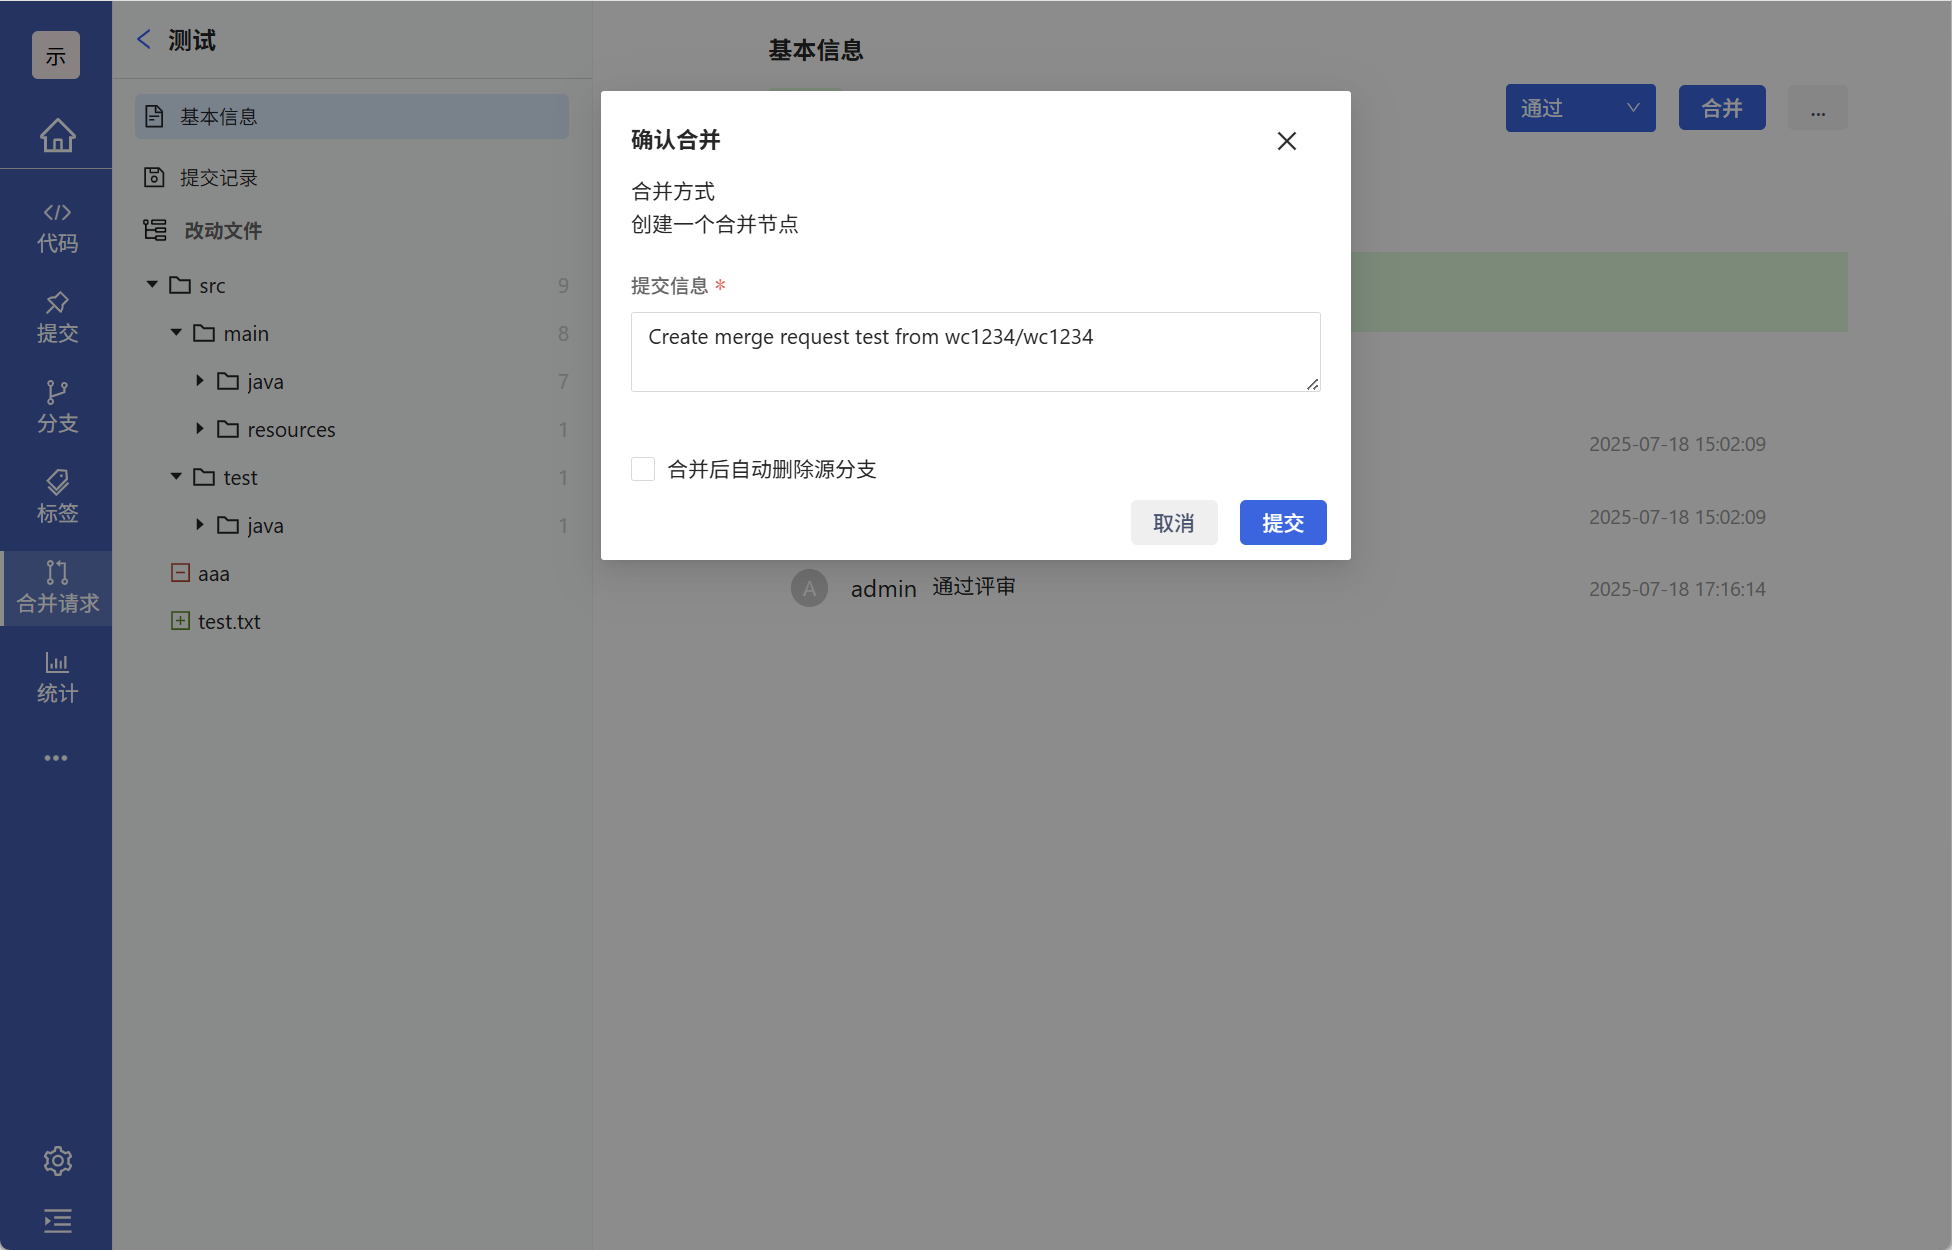Click 取消 to cancel the merge
Screen dimensions: 1952x1250
(x=1173, y=523)
